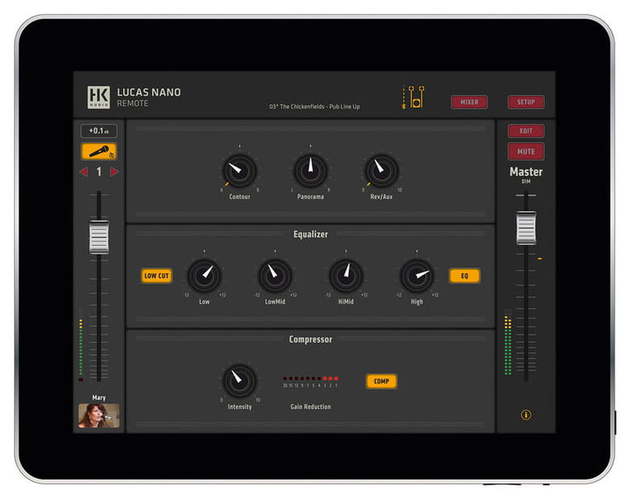
Task: Click the 'LUCAS NANO' title text
Action: click(149, 93)
